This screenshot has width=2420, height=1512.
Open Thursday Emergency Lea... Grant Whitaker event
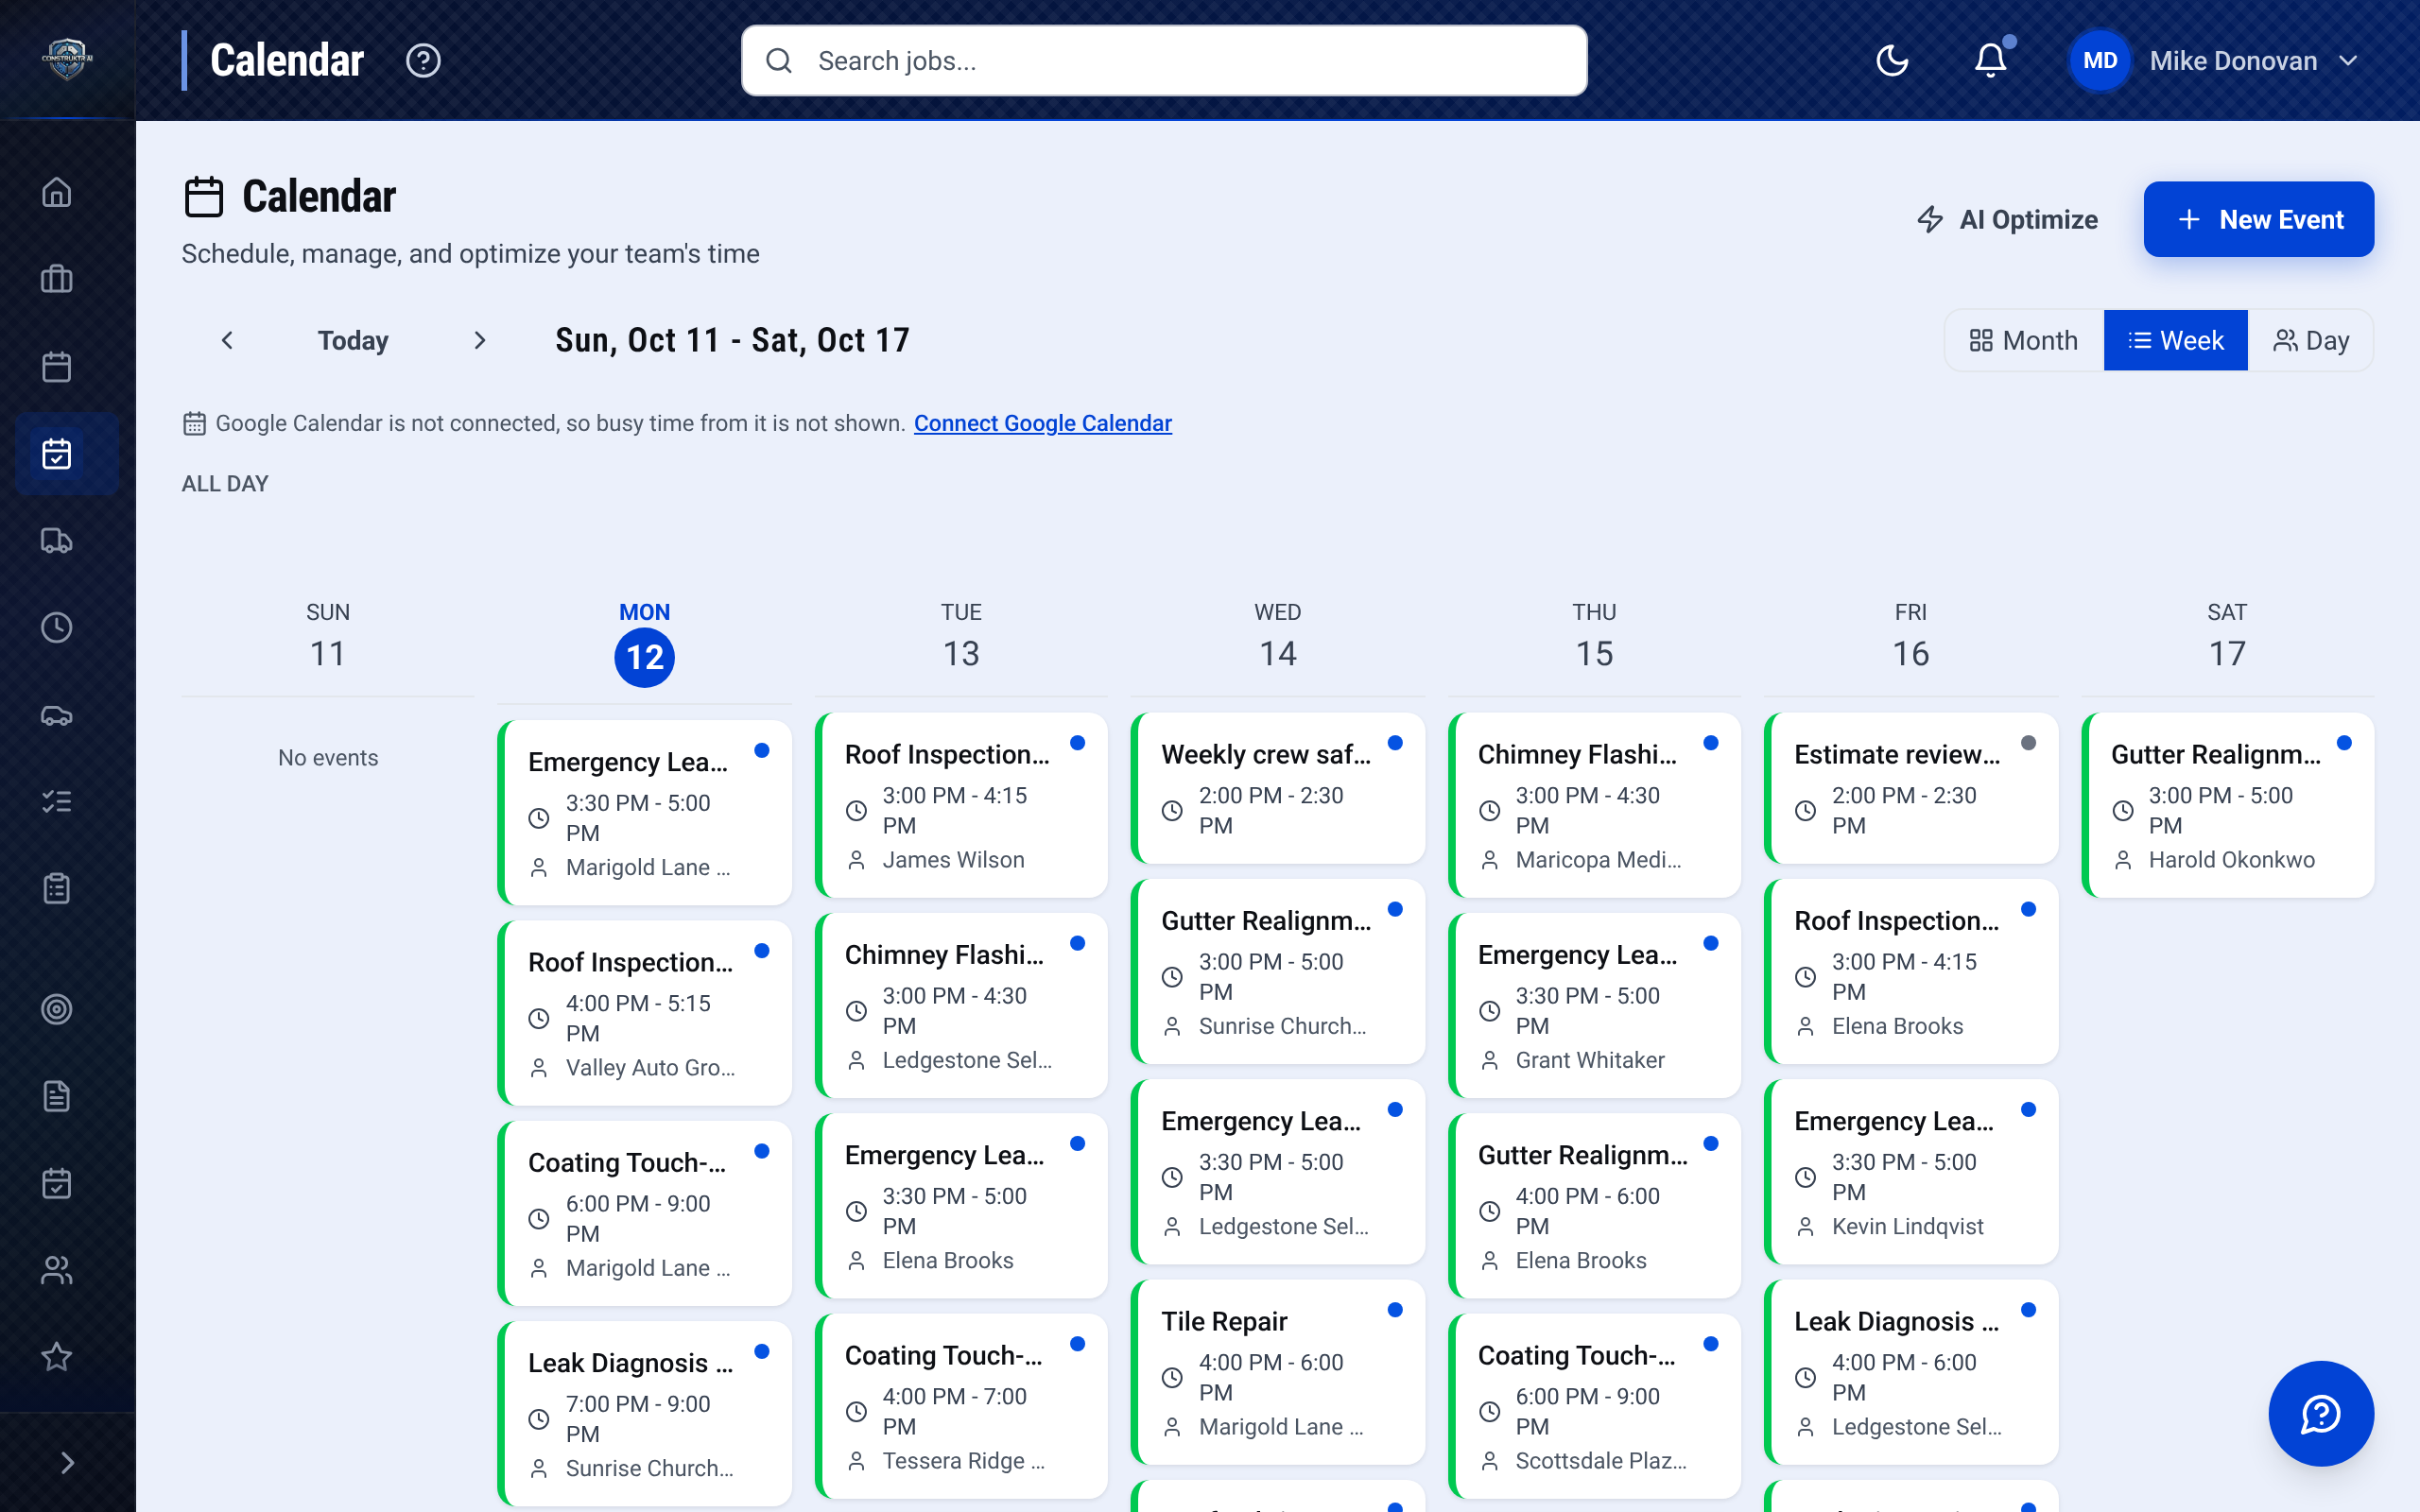(x=1595, y=1005)
